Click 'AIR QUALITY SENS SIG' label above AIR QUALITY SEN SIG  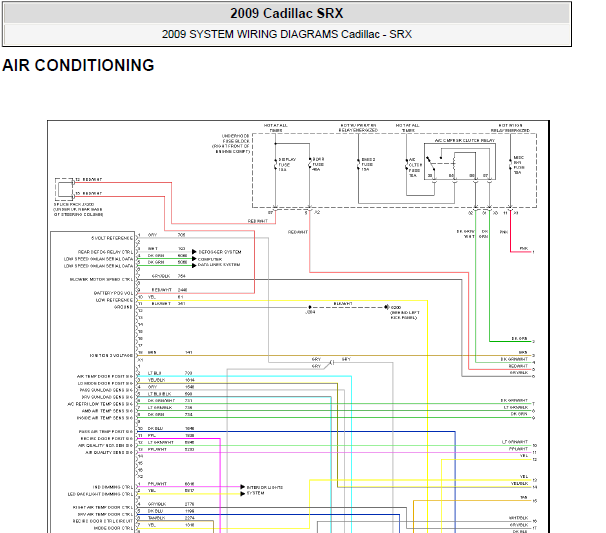[105, 446]
